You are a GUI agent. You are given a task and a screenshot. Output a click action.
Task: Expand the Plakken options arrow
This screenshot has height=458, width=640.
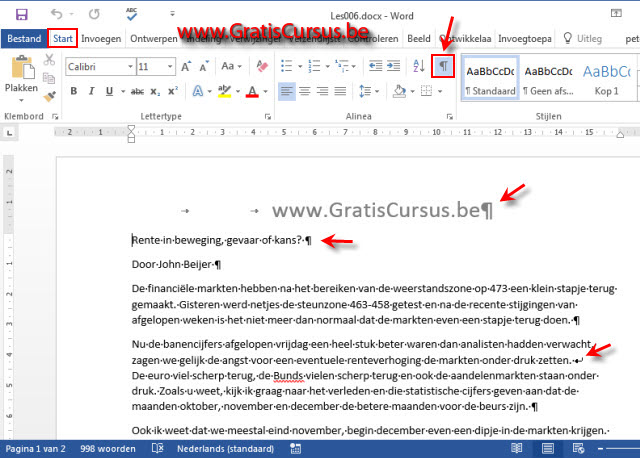[22, 100]
